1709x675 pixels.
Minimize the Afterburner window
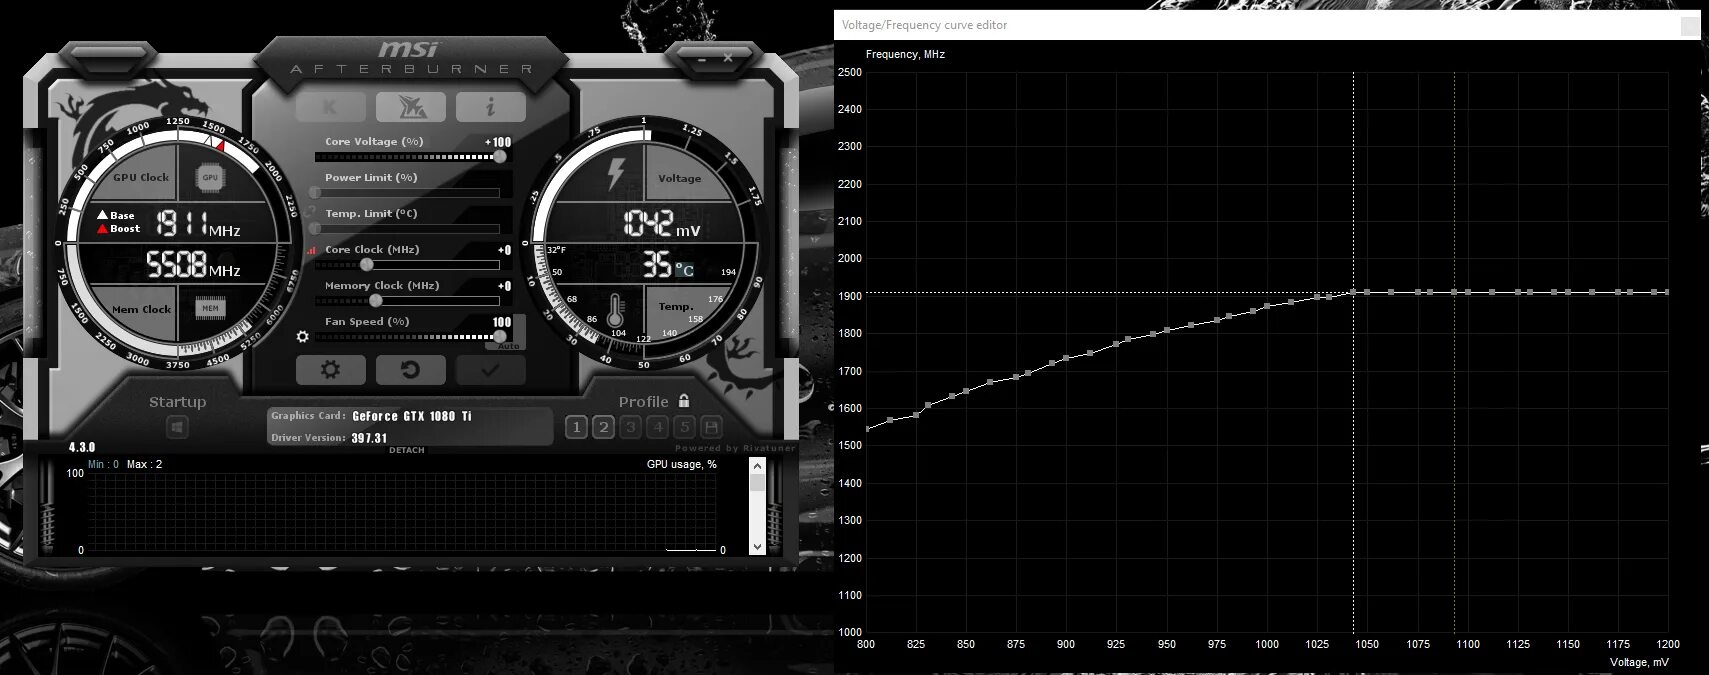701,58
